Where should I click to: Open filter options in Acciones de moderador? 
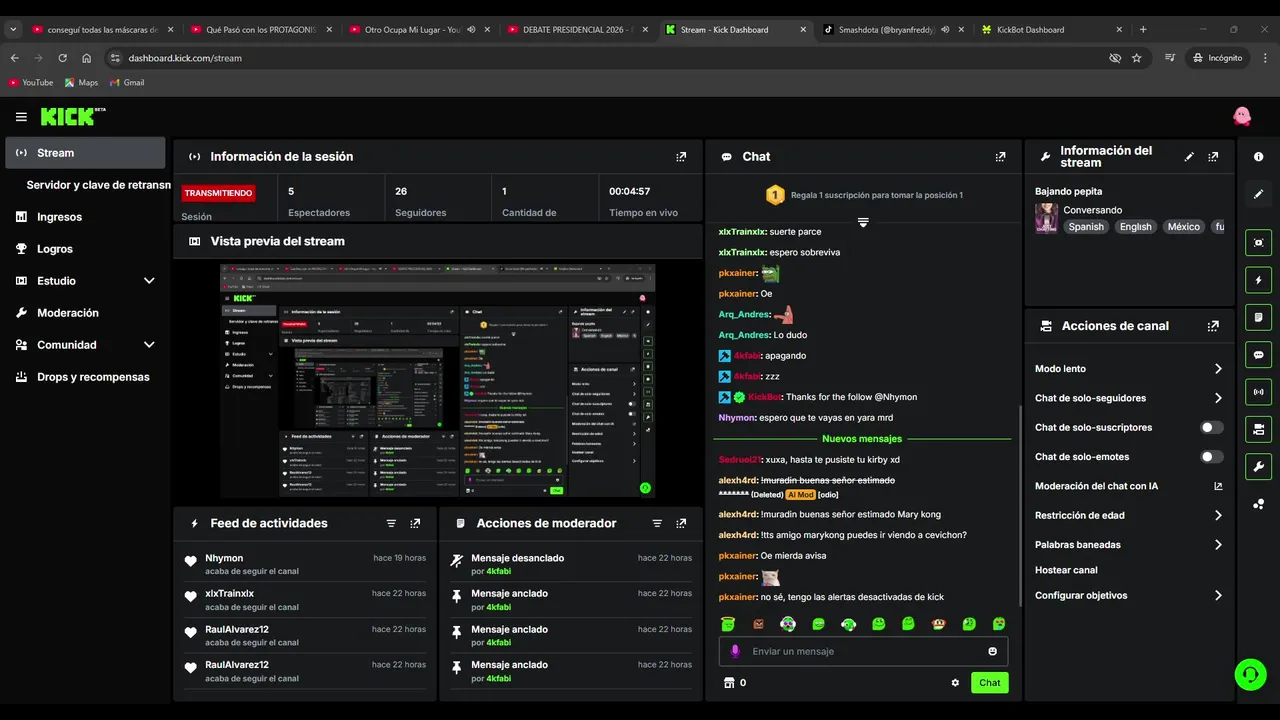pyautogui.click(x=657, y=523)
